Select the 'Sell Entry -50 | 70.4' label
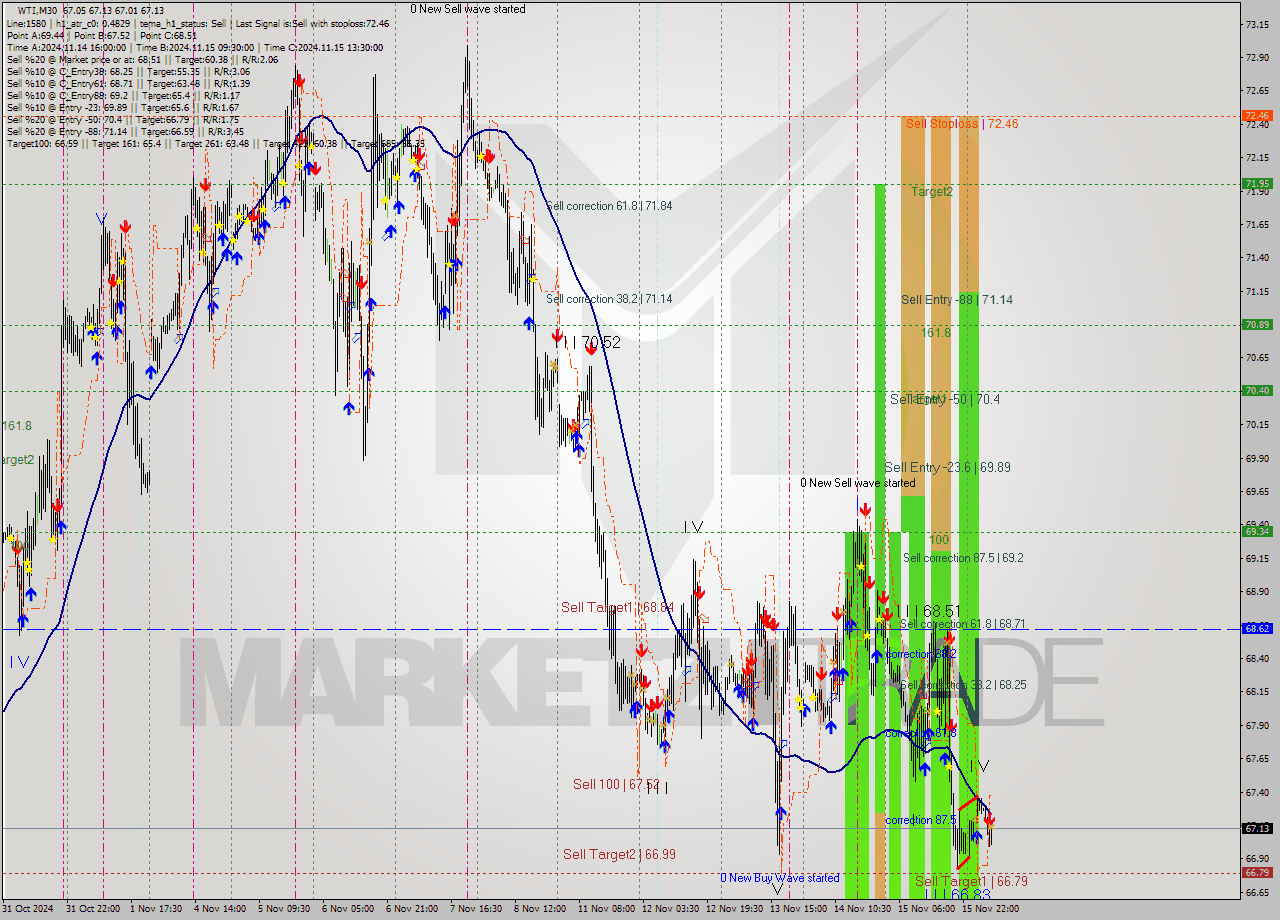Viewport: 1280px width, 920px height. pos(945,399)
